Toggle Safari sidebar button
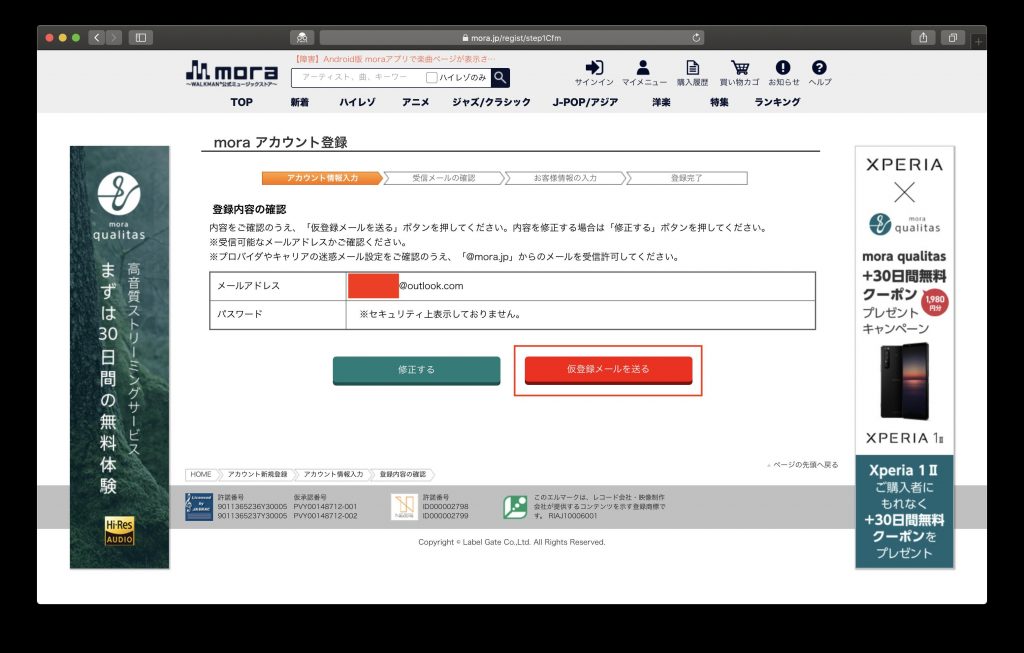 [x=140, y=38]
